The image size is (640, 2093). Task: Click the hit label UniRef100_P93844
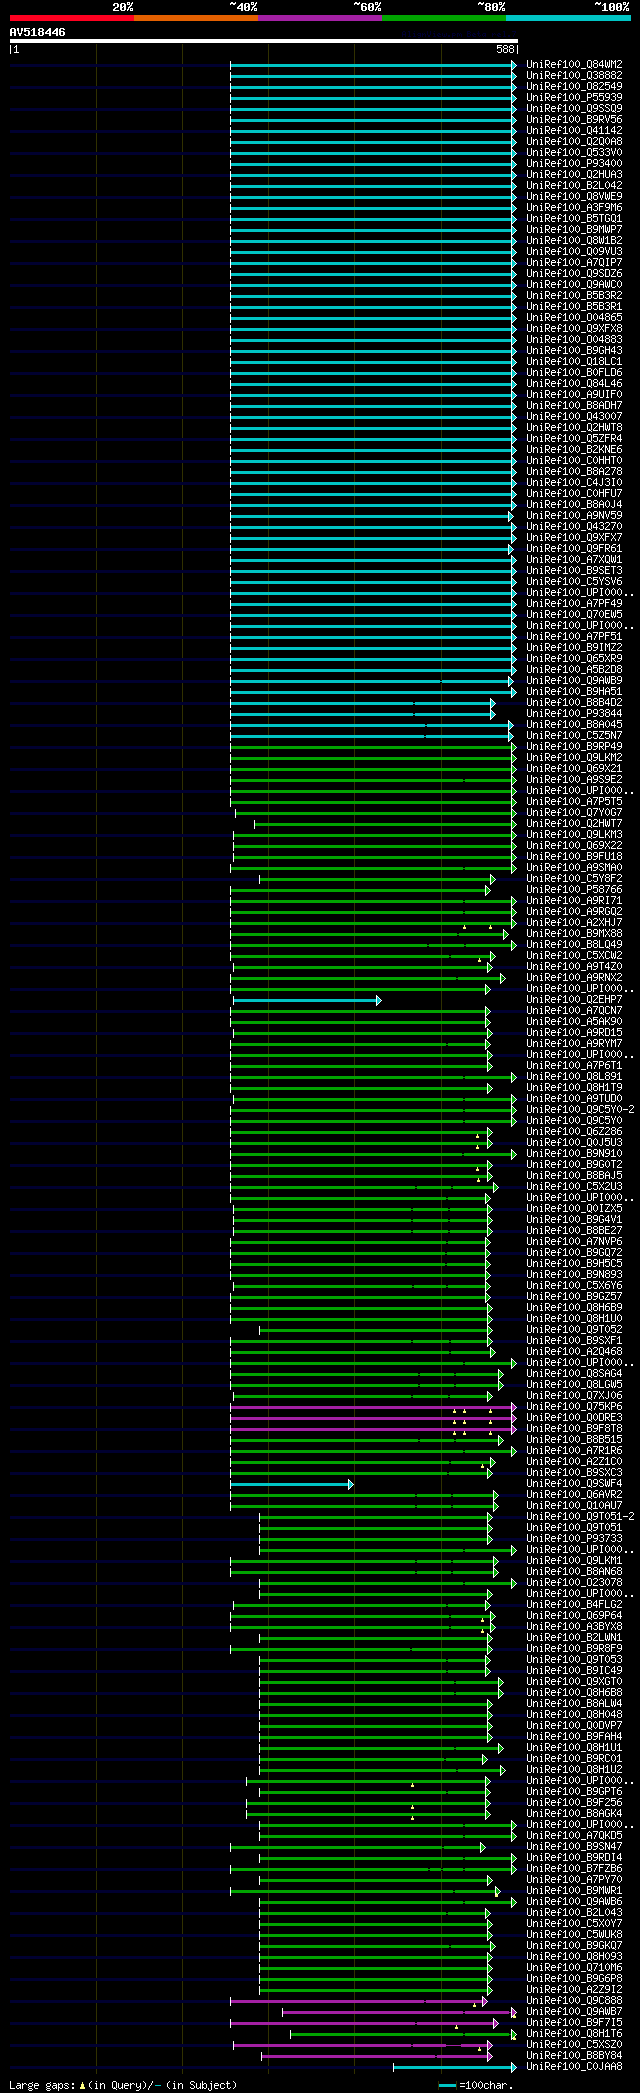[x=574, y=714]
